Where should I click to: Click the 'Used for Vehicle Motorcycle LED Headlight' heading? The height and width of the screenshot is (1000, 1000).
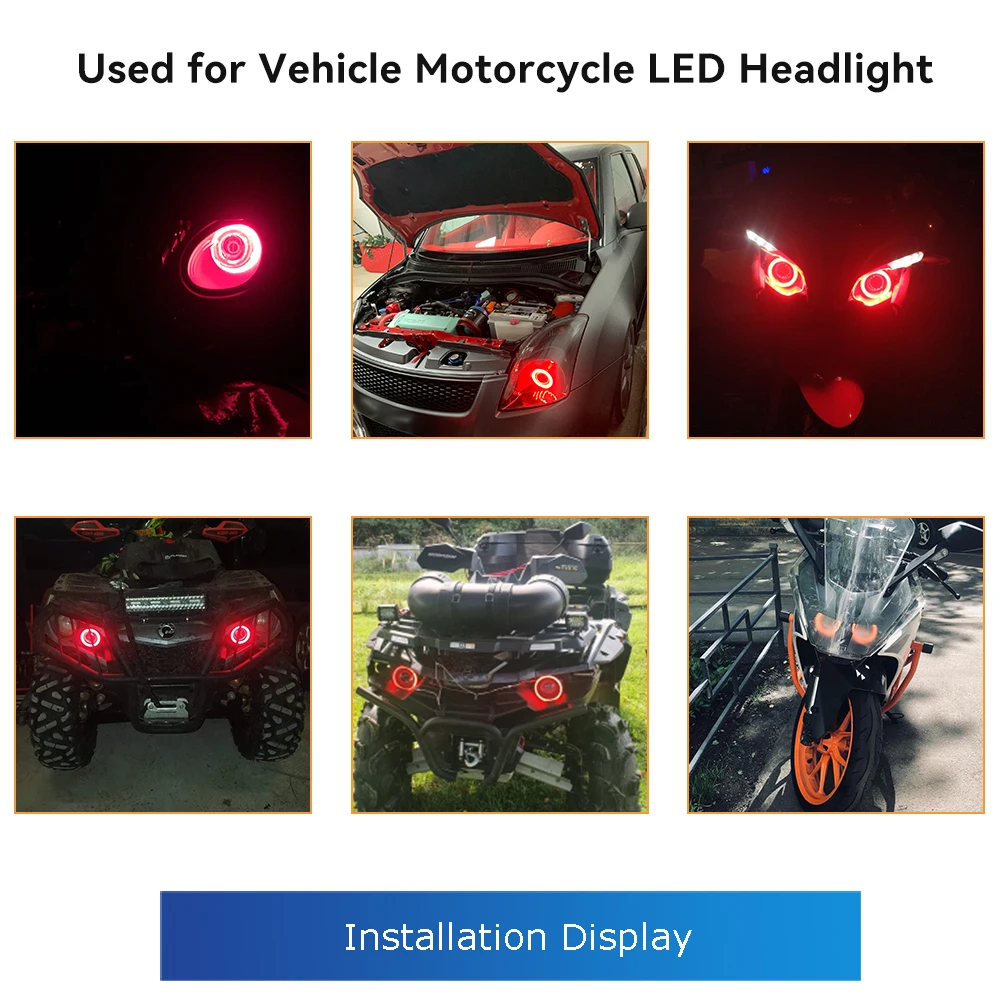coord(504,69)
